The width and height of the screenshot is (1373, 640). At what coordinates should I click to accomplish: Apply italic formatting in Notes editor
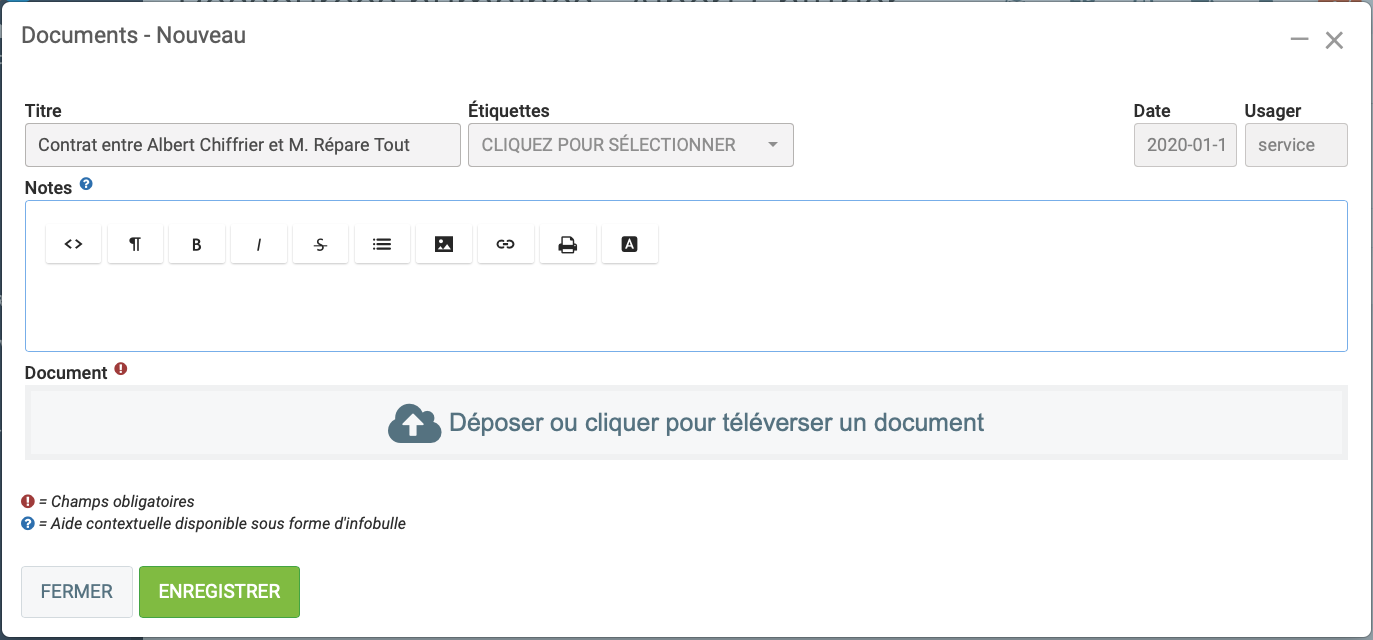[259, 244]
